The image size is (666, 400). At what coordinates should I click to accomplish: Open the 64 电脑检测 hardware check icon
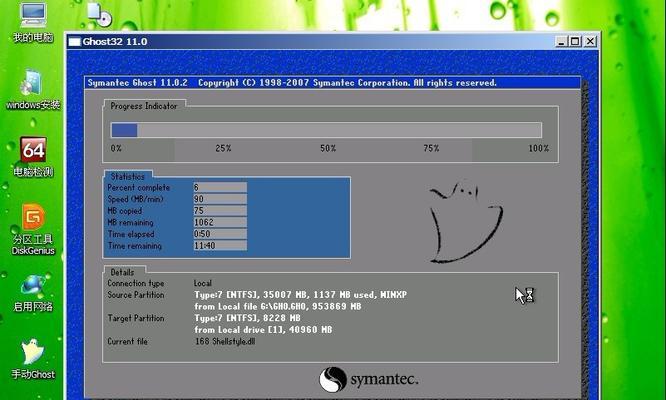click(33, 157)
